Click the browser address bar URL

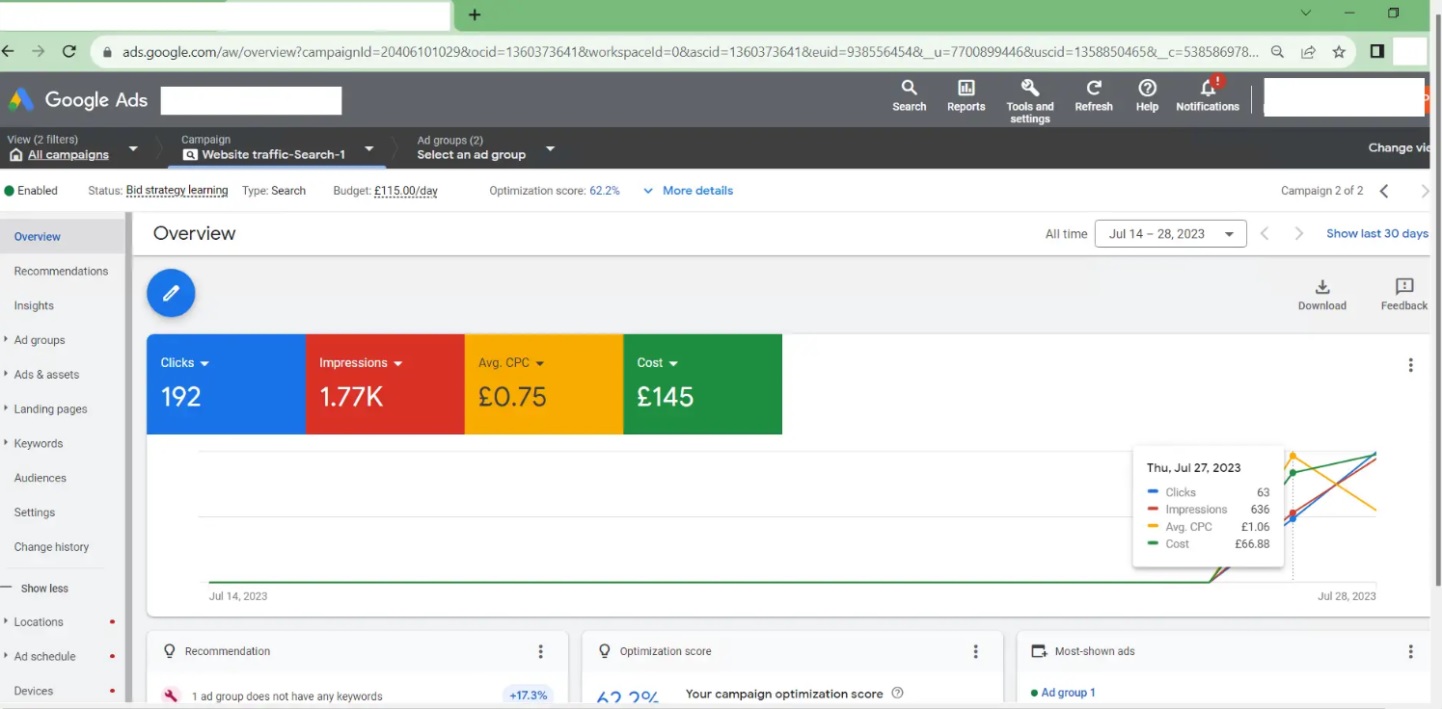pos(690,52)
